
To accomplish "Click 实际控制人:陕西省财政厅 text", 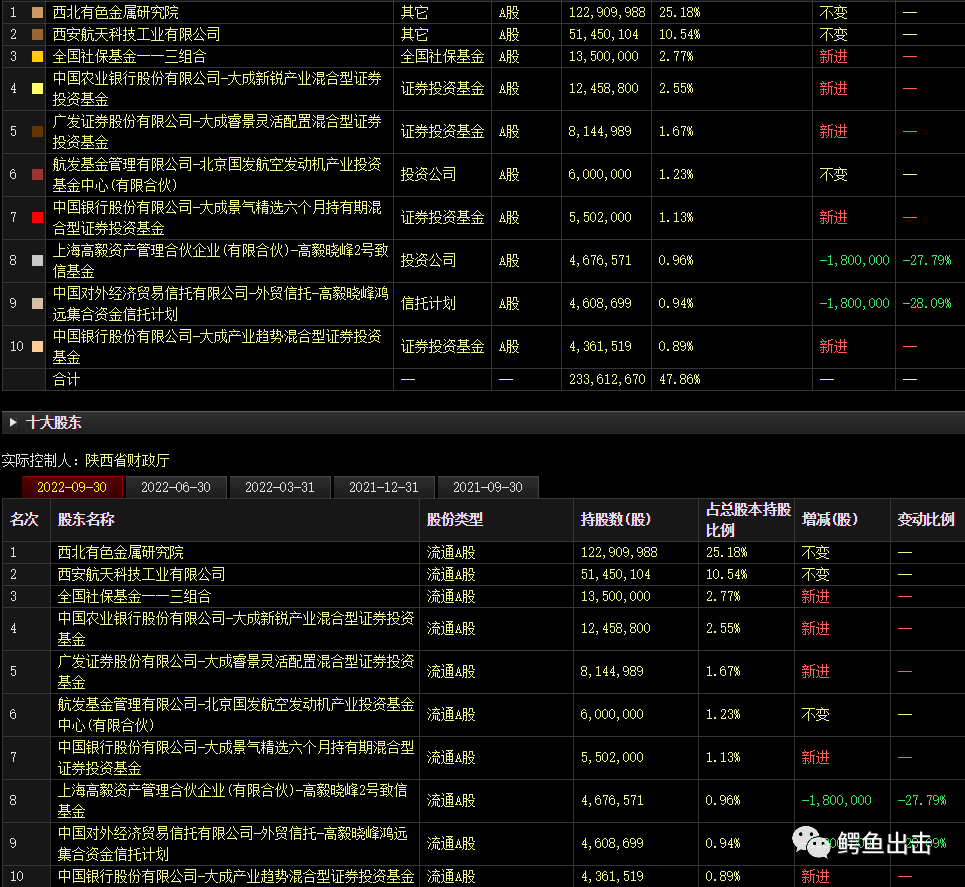I will (x=86, y=460).
